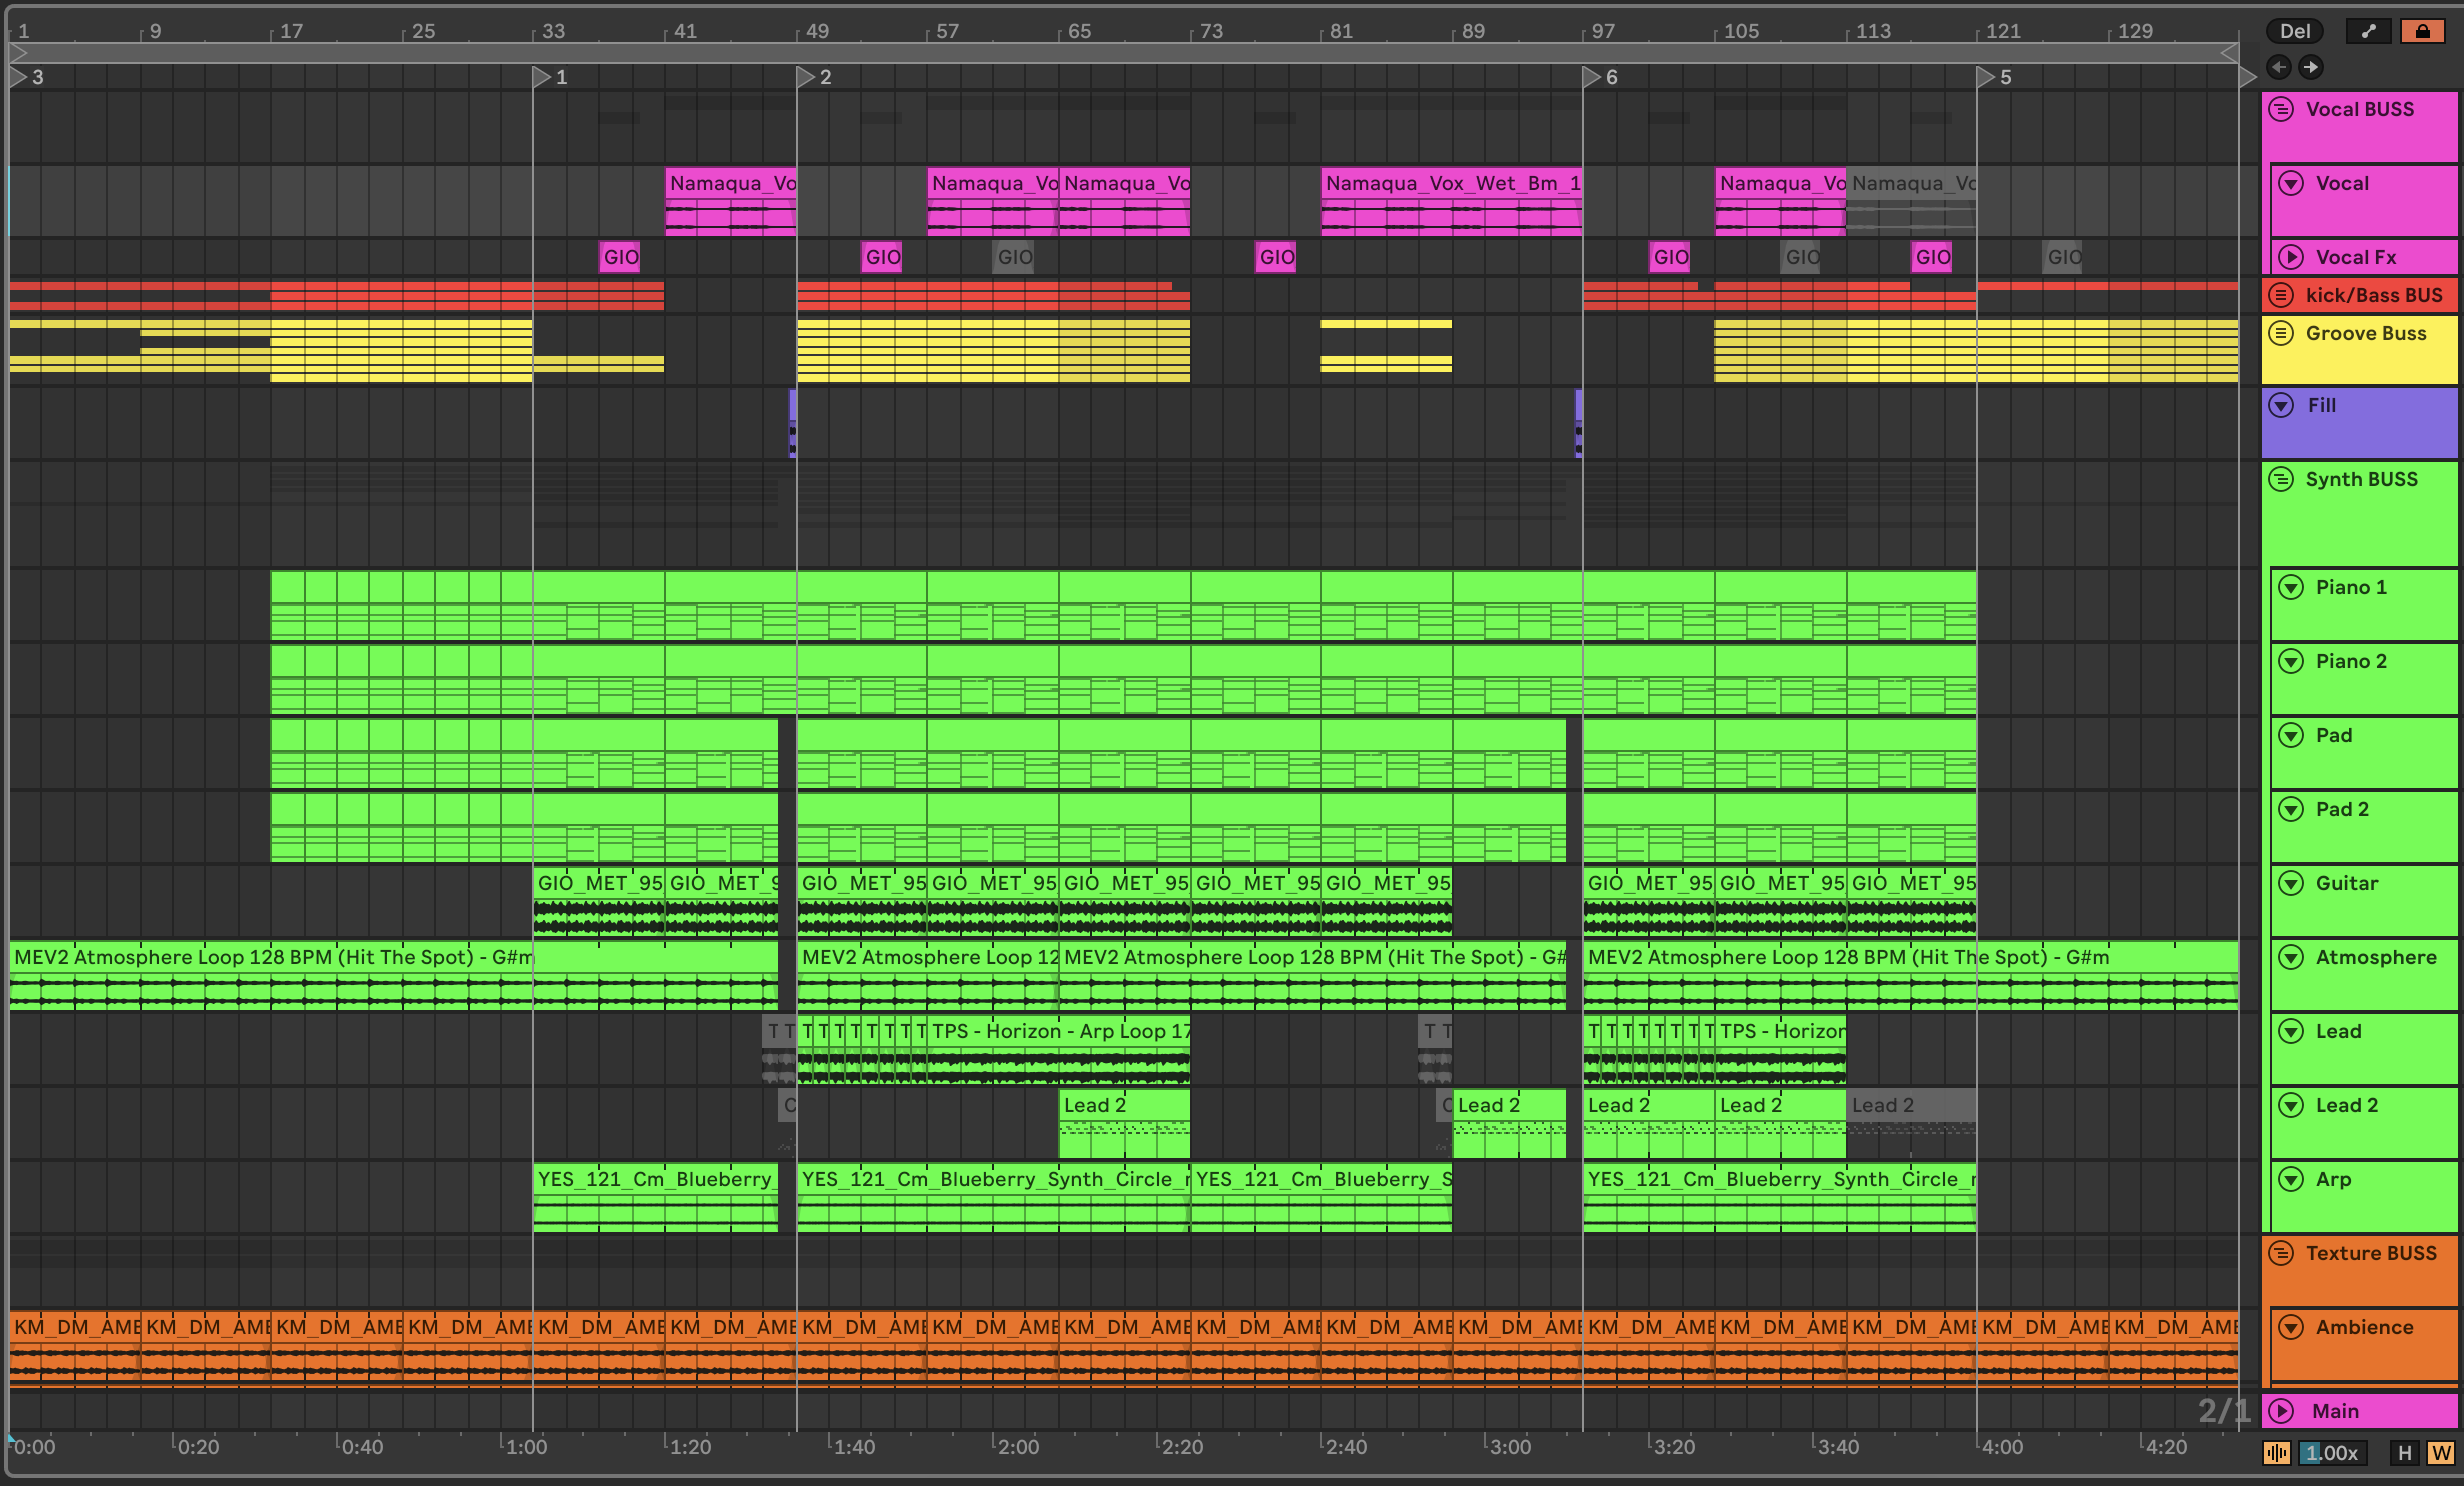Click the kick/Bass BUS group icon
This screenshot has height=1486, width=2464.
2281,295
